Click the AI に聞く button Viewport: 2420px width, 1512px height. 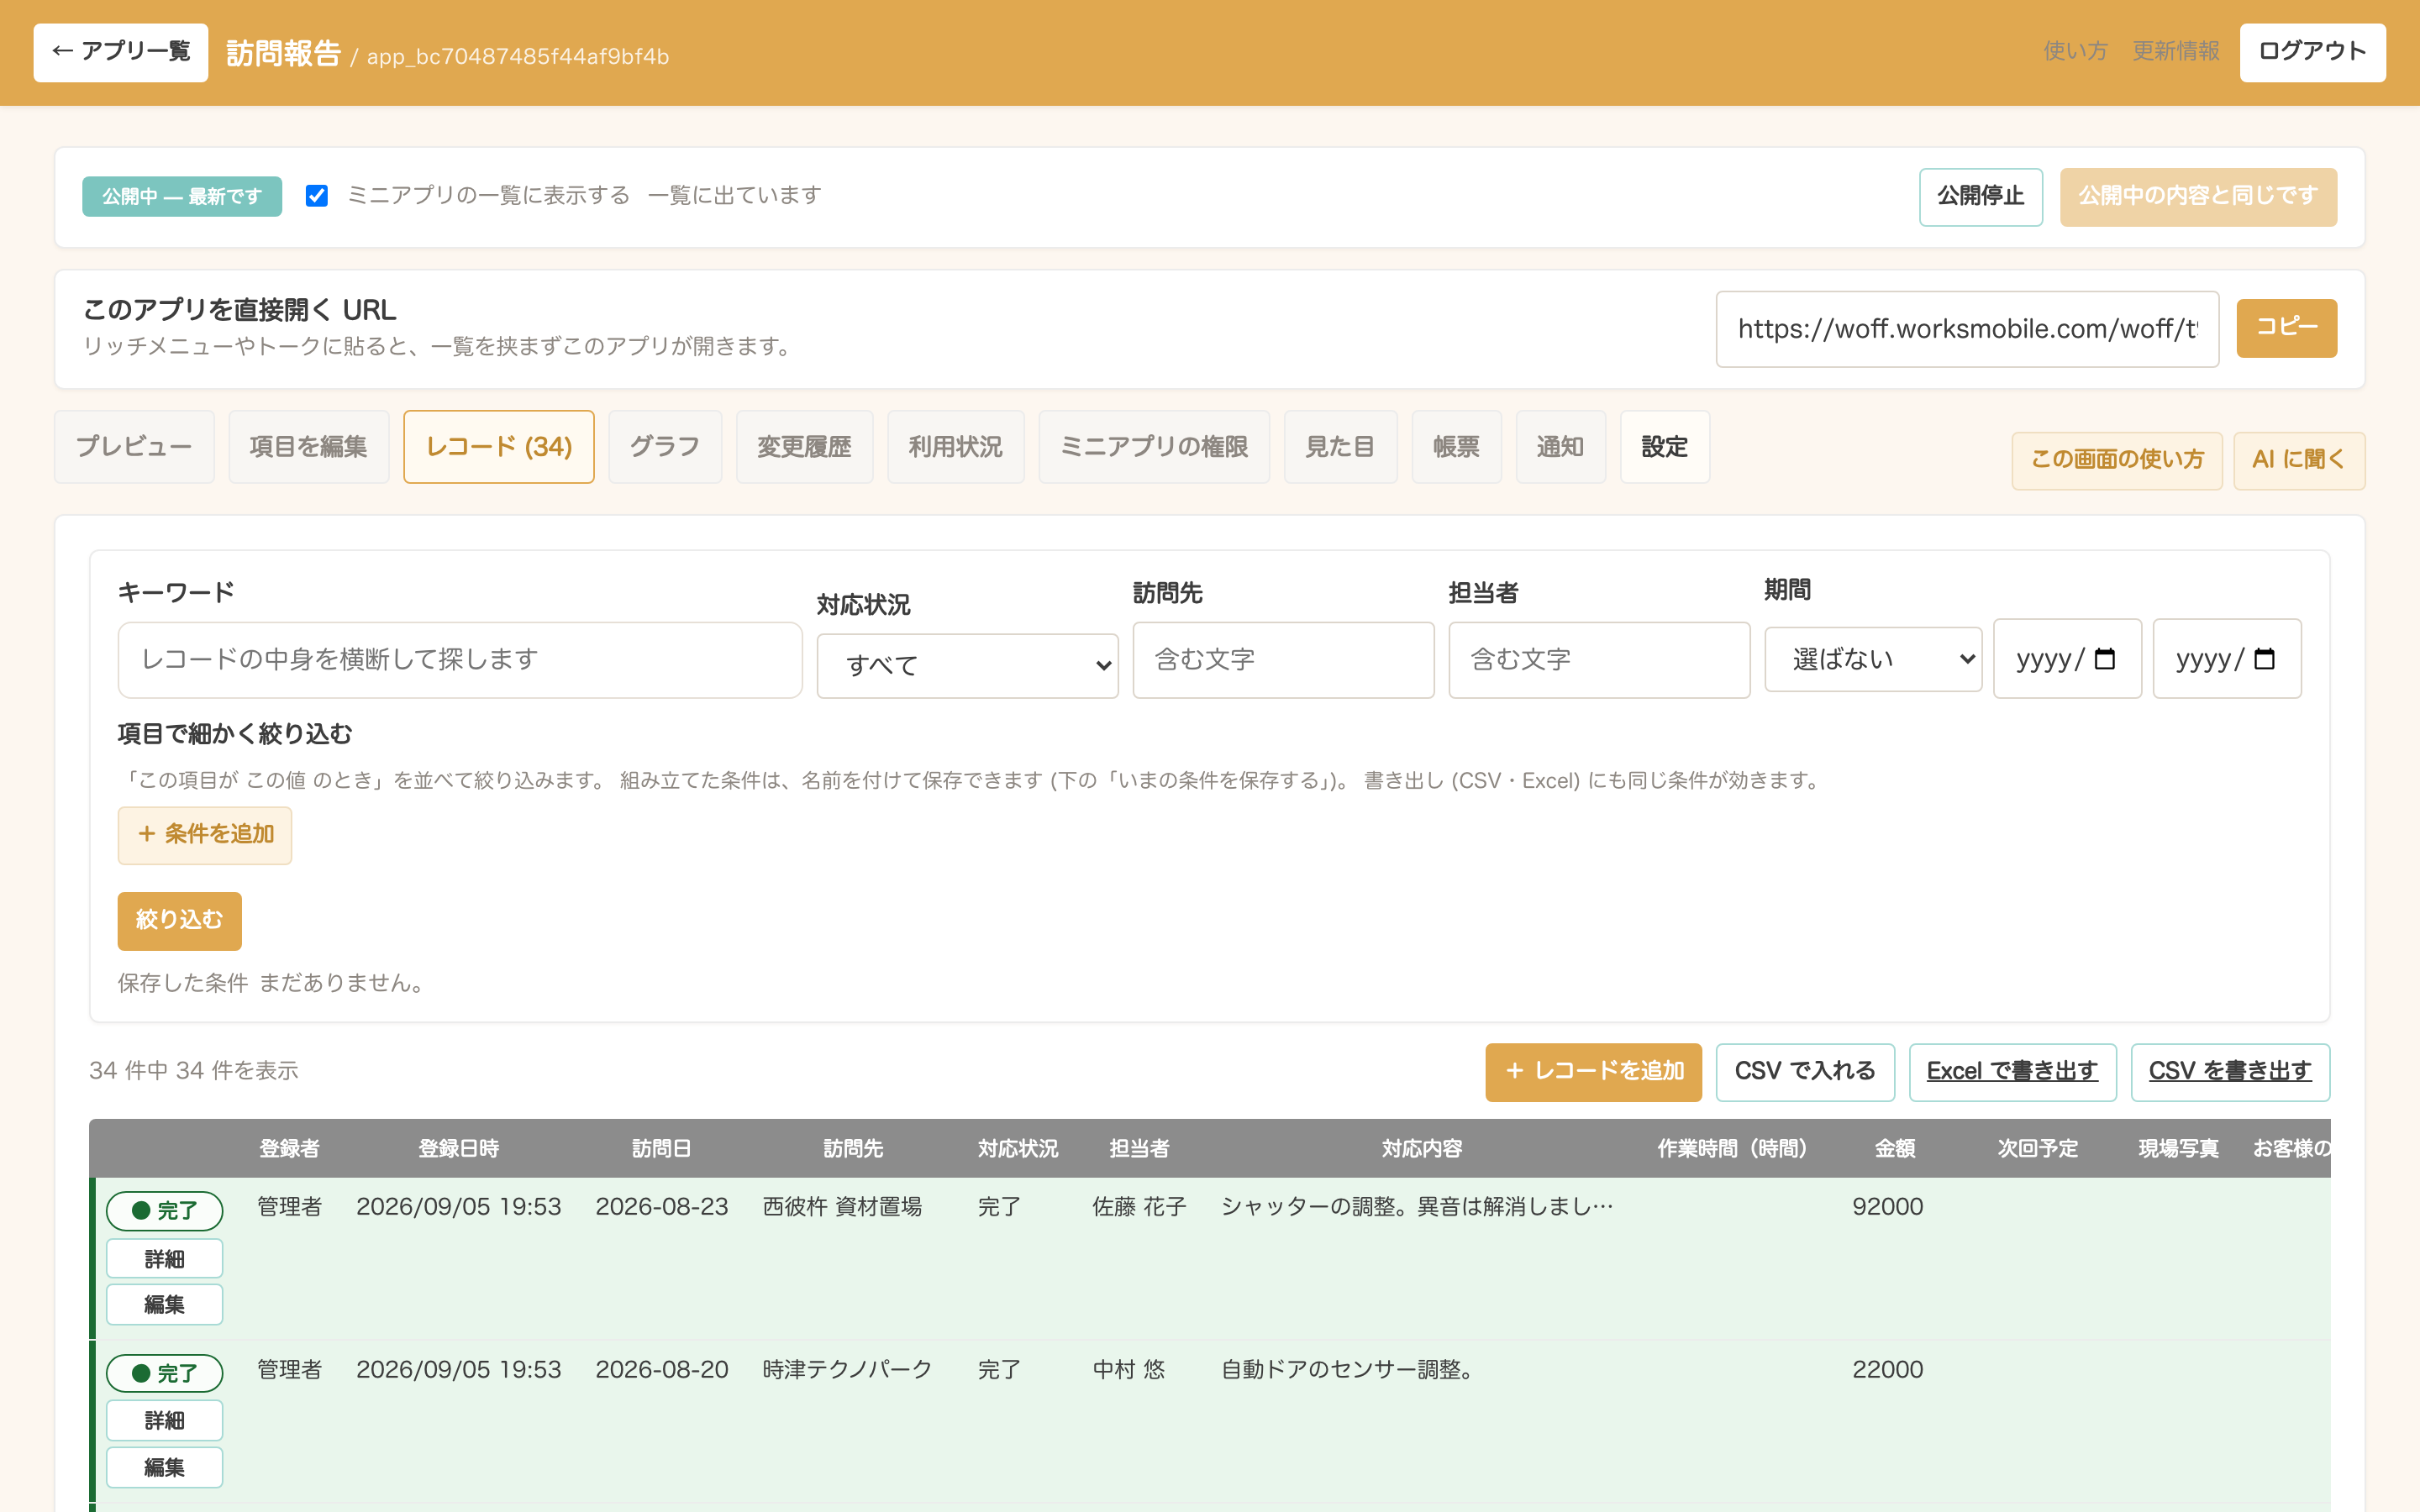pos(2298,460)
